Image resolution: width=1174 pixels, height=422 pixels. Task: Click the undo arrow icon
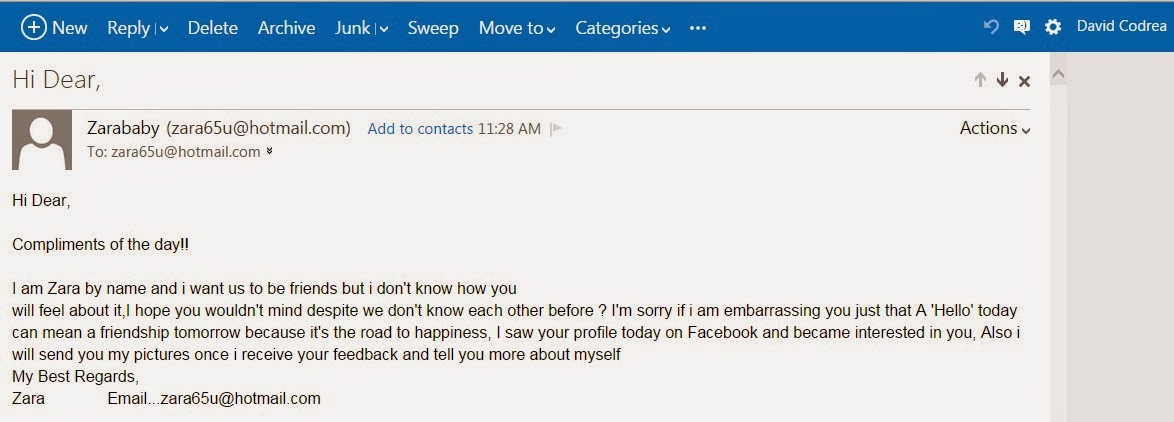click(991, 27)
